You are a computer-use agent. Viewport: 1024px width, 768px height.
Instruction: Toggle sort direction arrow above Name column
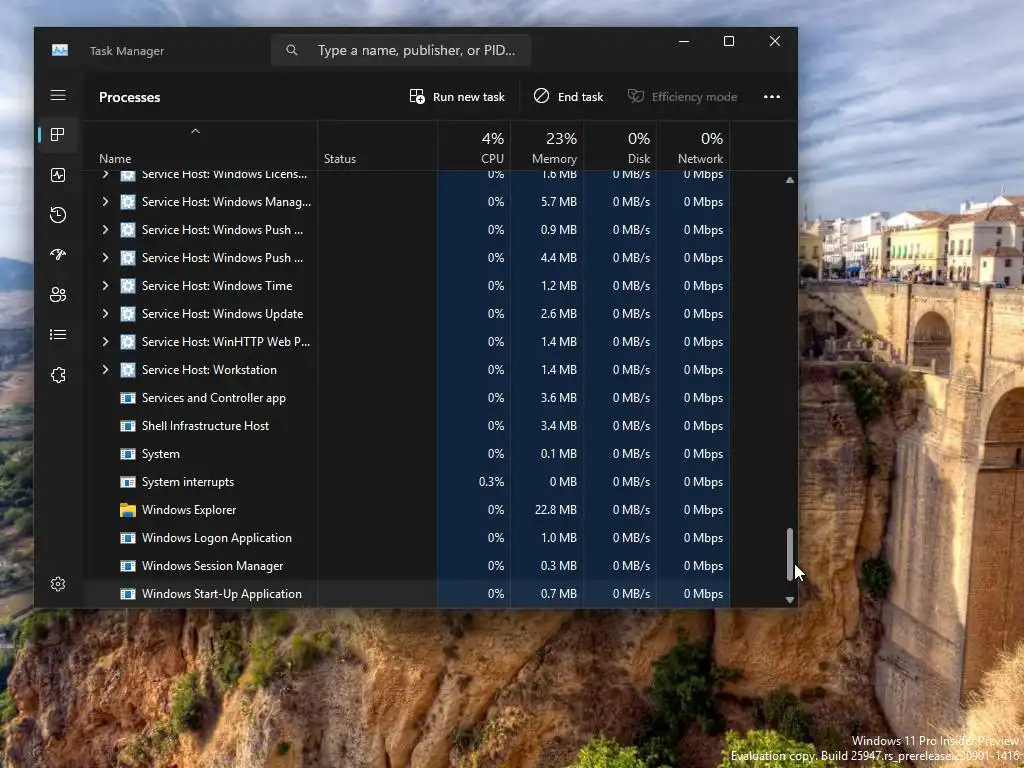click(195, 131)
